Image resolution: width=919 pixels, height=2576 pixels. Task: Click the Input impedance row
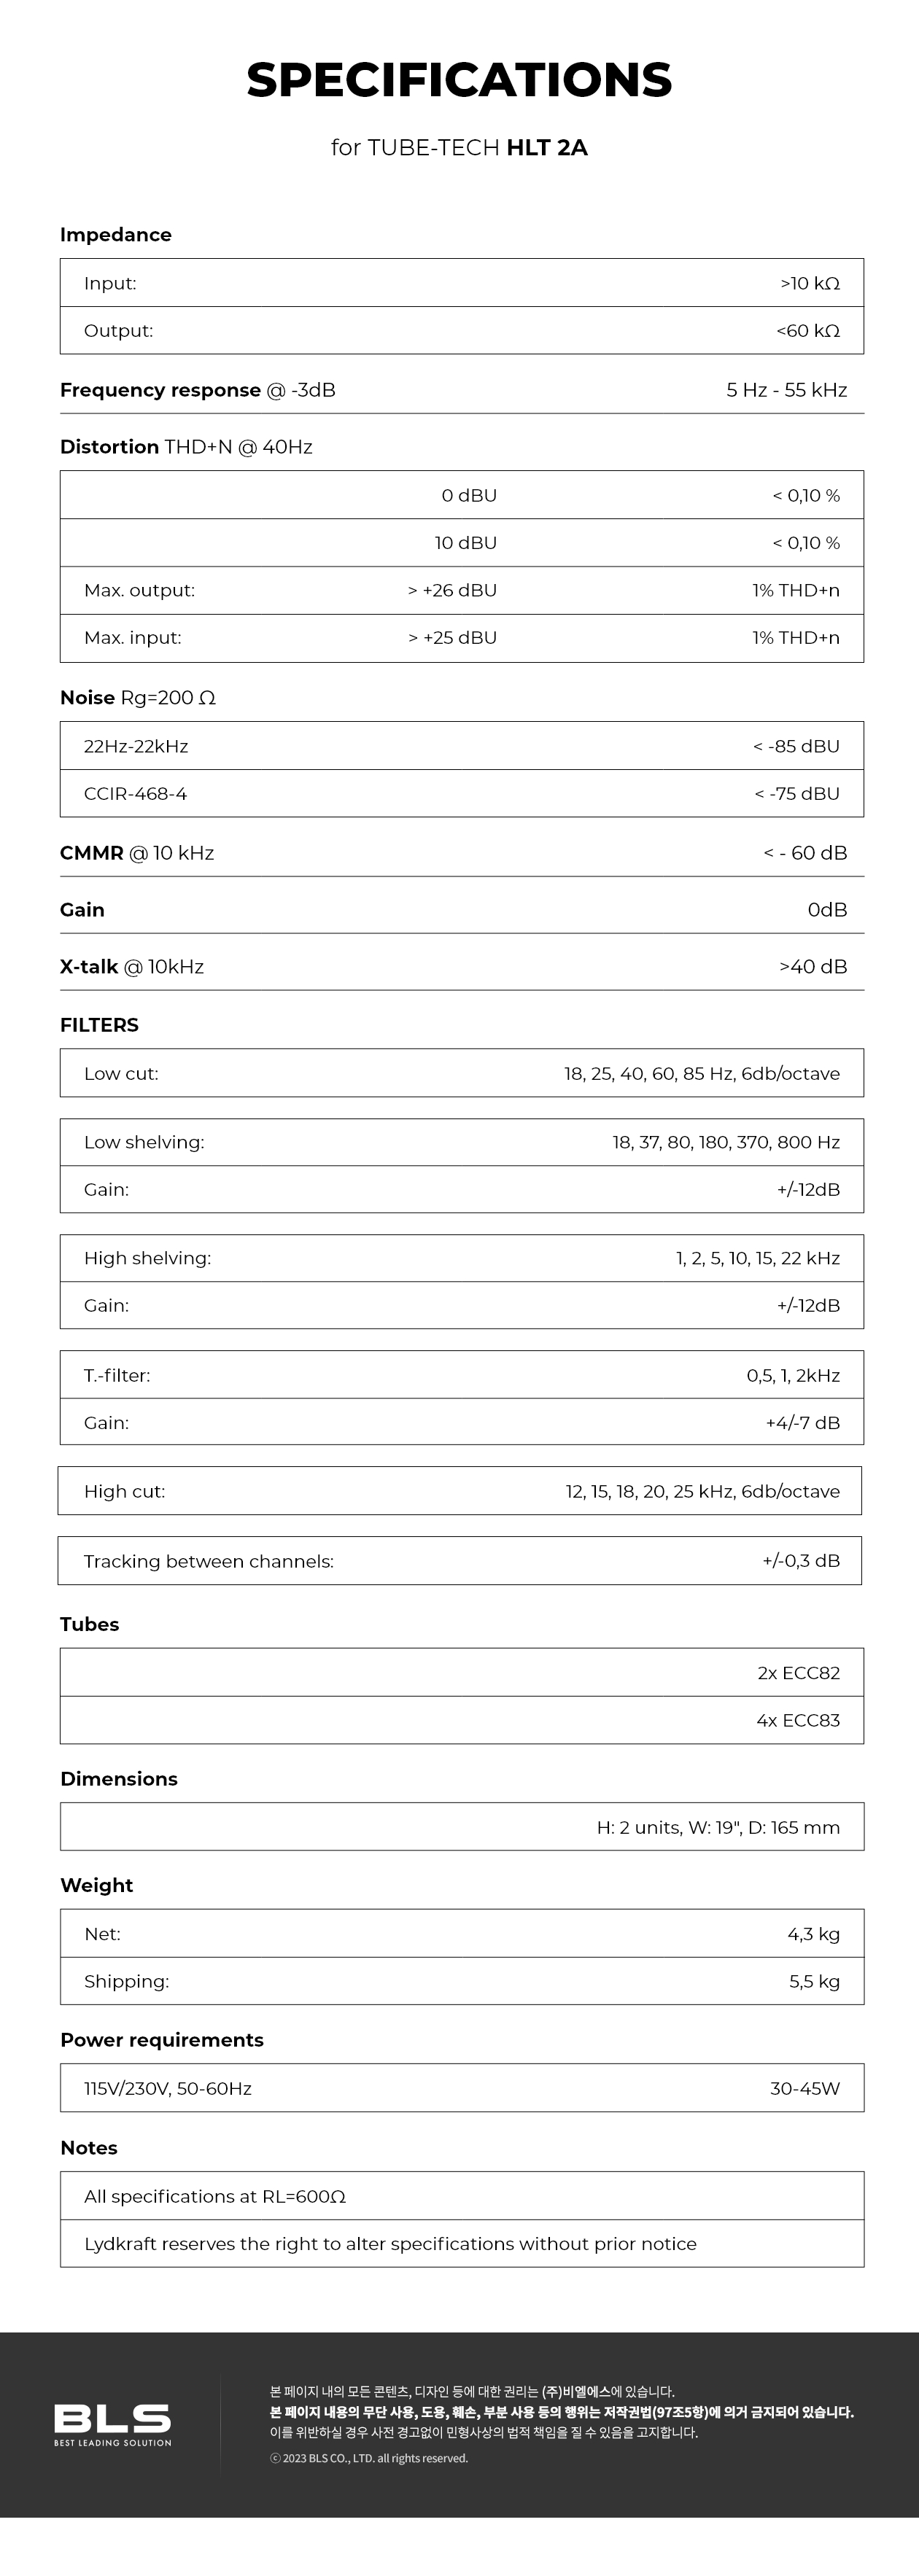pyautogui.click(x=461, y=283)
